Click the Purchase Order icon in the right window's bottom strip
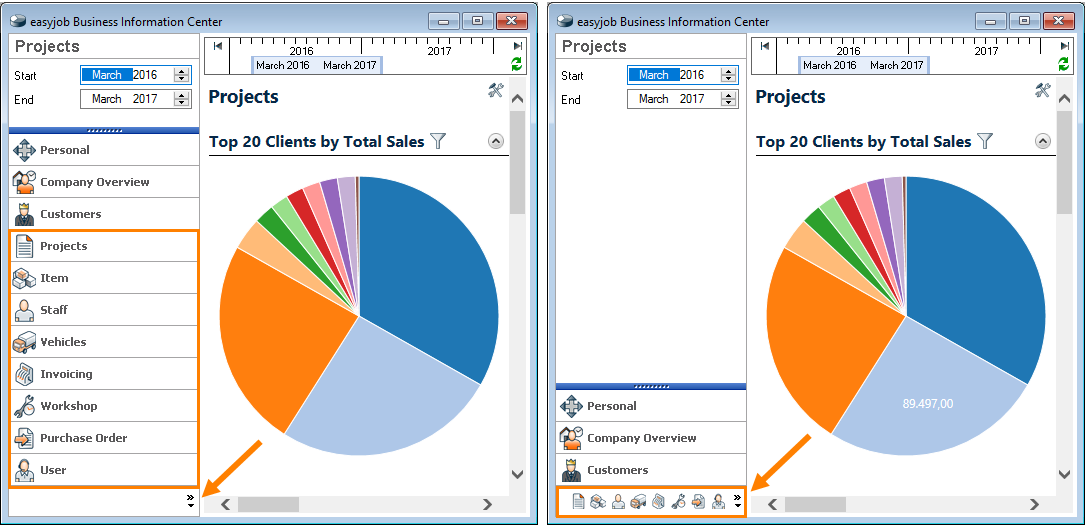Screen dimensions: 1086x526 698,502
